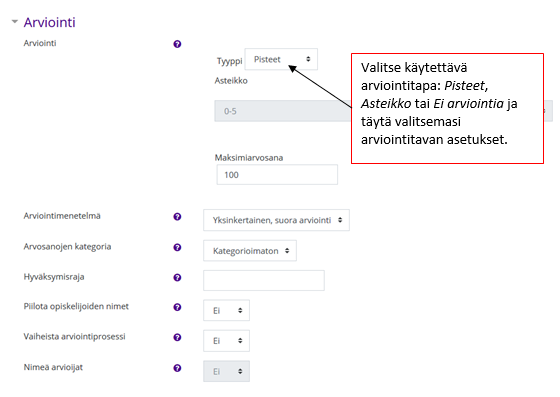Toggle the Vaiheista arviointiprosessi Ei selector
Image resolution: width=560 pixels, height=397 pixels.
click(x=226, y=341)
